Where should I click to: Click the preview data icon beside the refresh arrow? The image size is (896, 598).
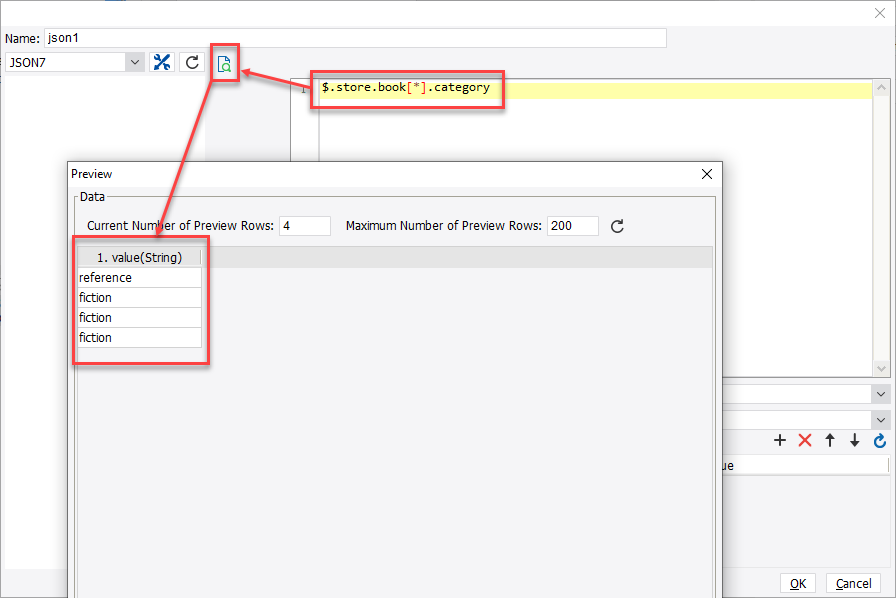click(224, 62)
